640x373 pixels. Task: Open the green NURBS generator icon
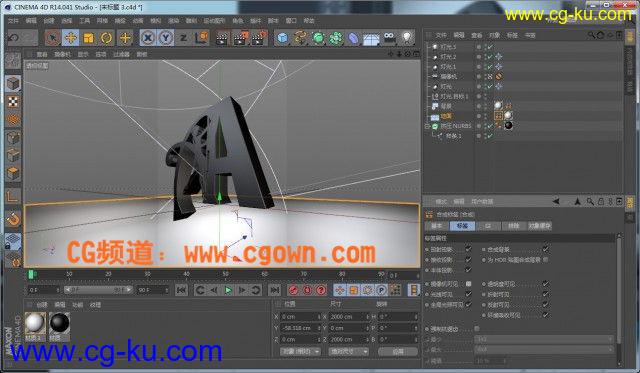click(318, 38)
